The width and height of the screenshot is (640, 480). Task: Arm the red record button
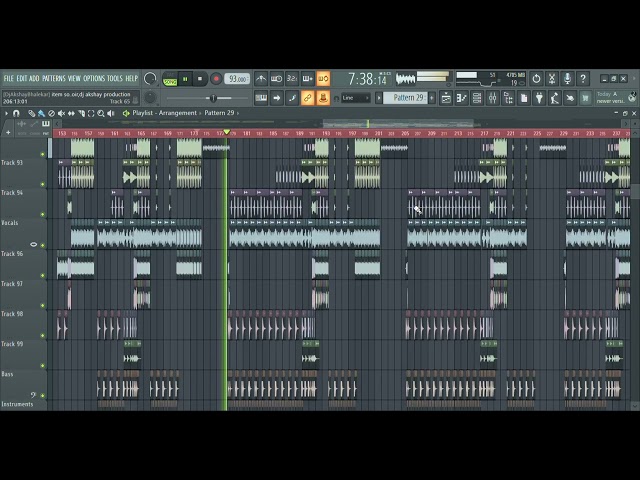click(216, 79)
